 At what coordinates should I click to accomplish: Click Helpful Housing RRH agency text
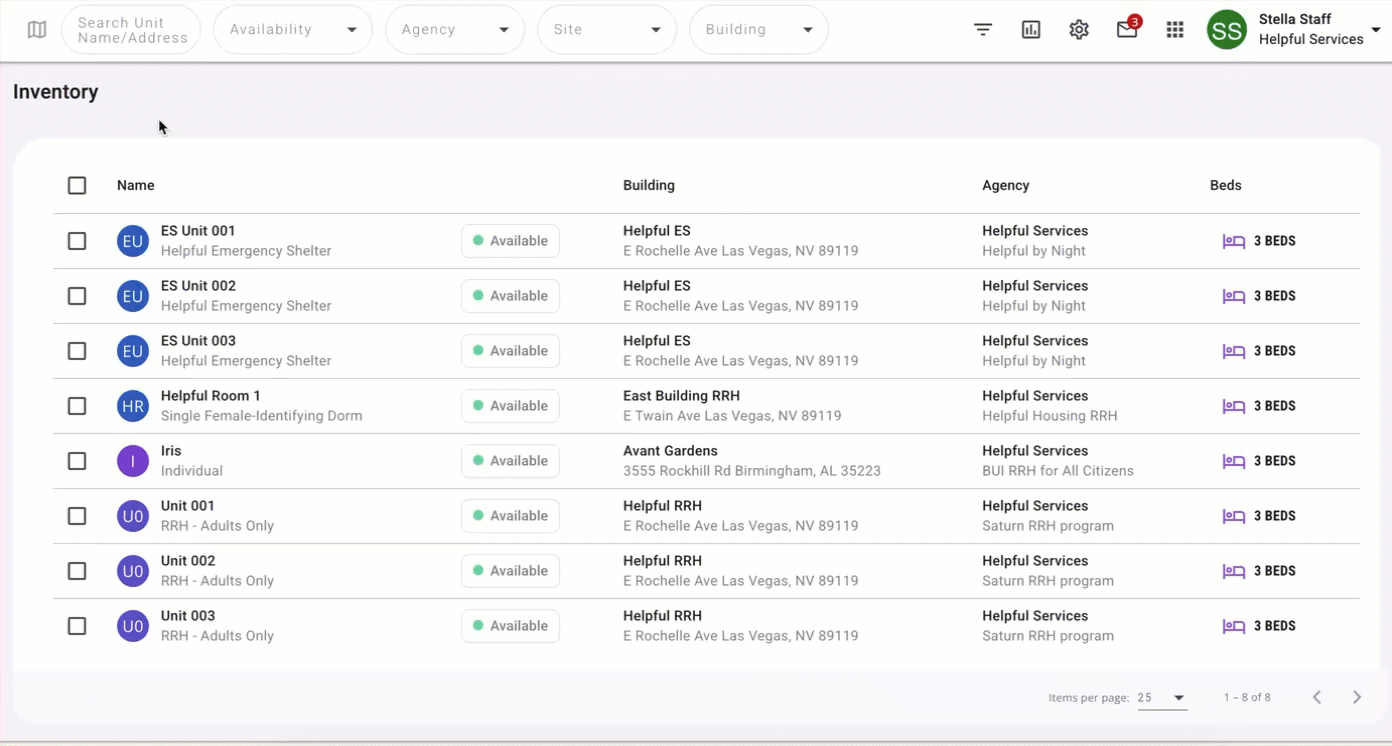(1050, 416)
